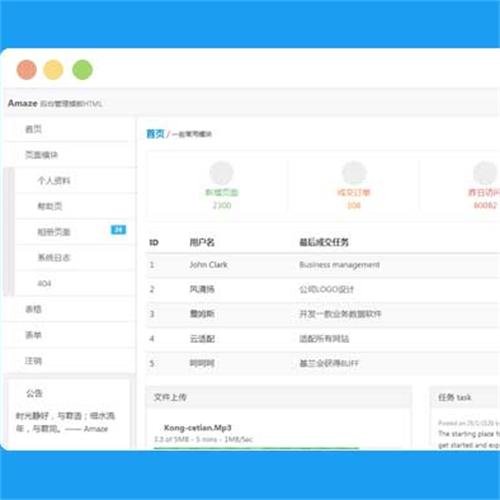Open 表格 in the sidebar
The width and height of the screenshot is (500, 500).
33,309
